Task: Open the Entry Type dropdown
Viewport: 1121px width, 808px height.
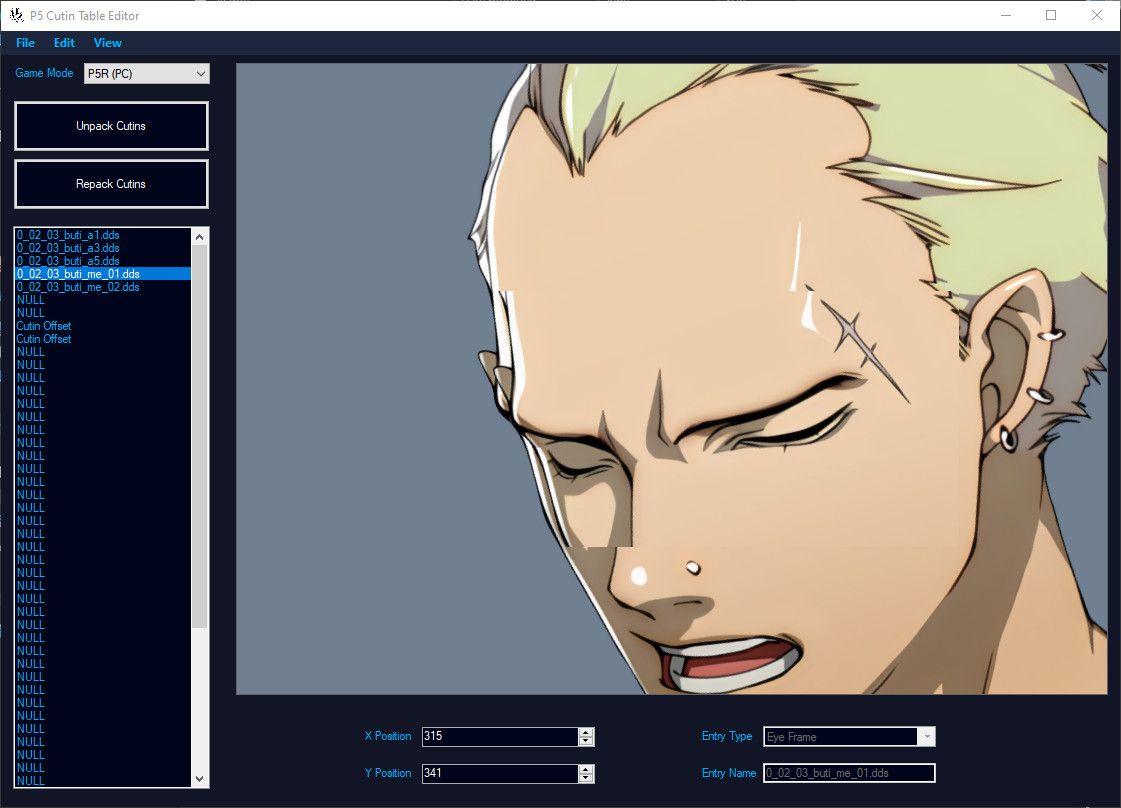Action: pos(926,736)
